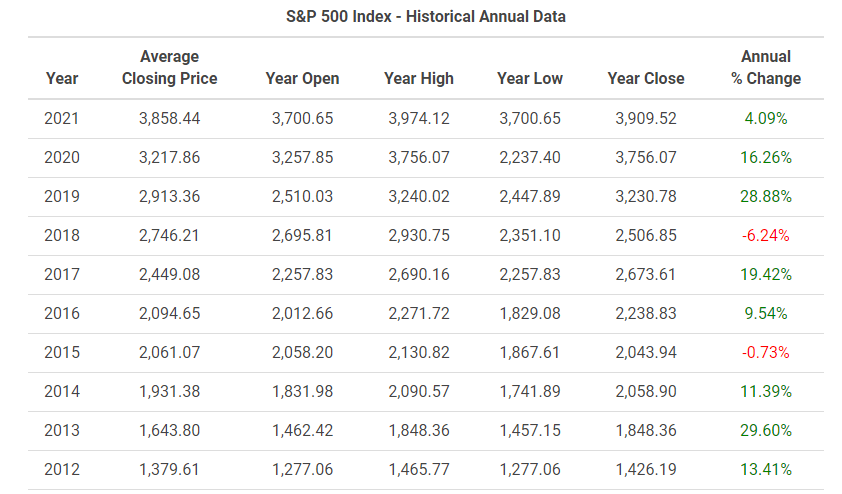Click the 28.88% annual change value
Image resolution: width=842 pixels, height=494 pixels.
tap(766, 197)
